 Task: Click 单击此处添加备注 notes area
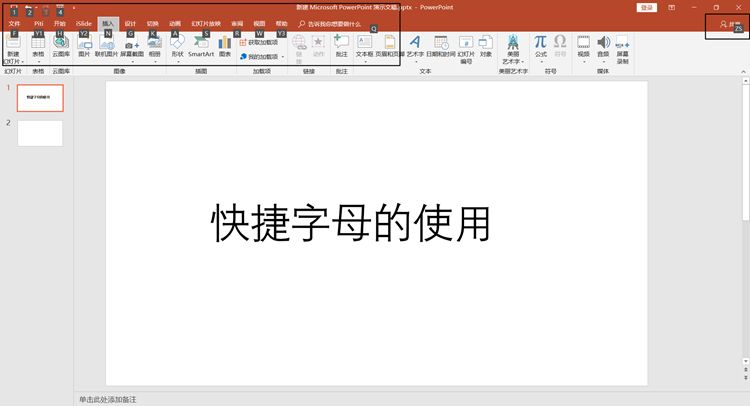[108, 399]
